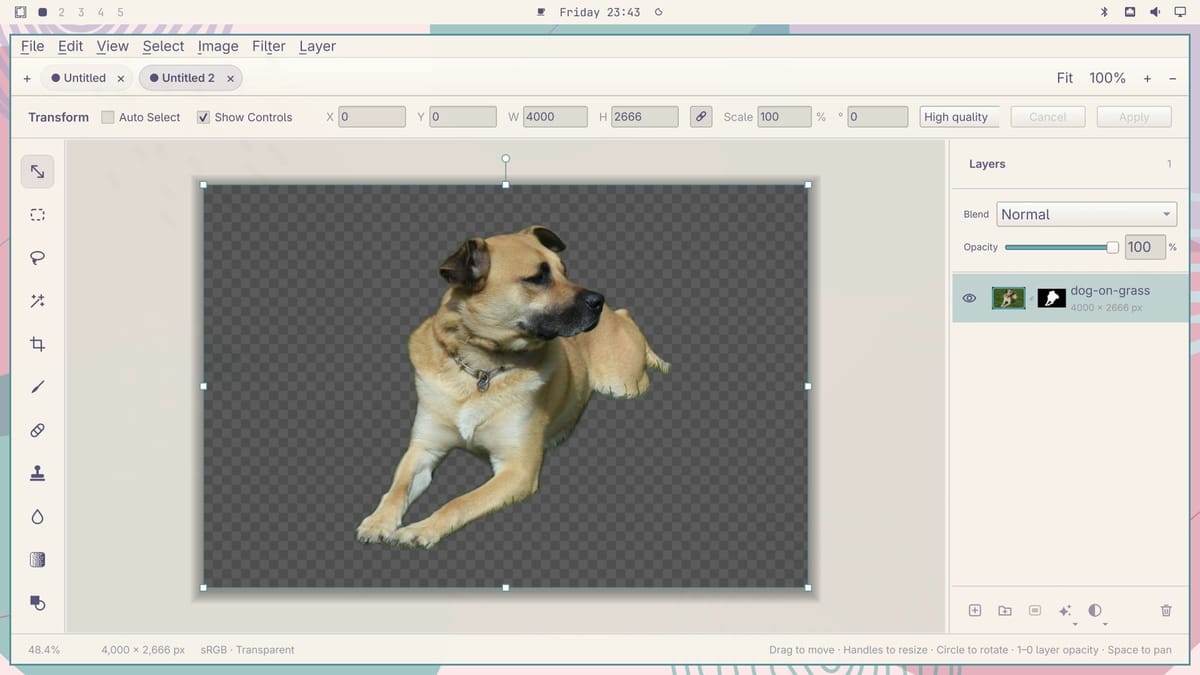This screenshot has height=675, width=1200.
Task: Open the Blend mode Normal dropdown
Action: (1087, 214)
